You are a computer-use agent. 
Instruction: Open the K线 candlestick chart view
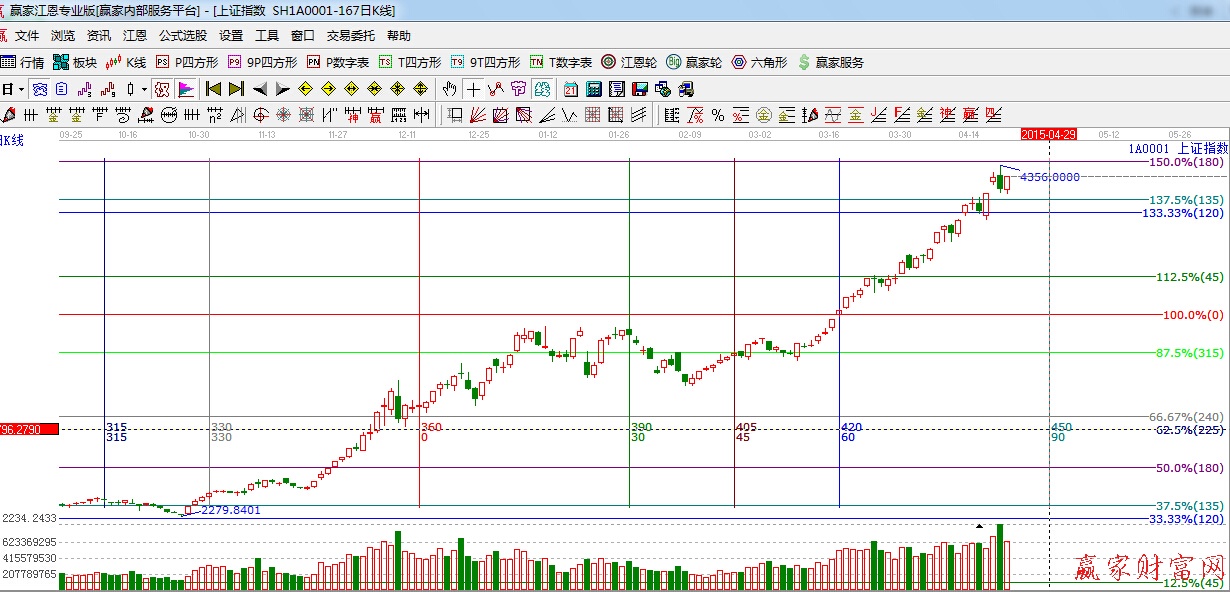[126, 62]
